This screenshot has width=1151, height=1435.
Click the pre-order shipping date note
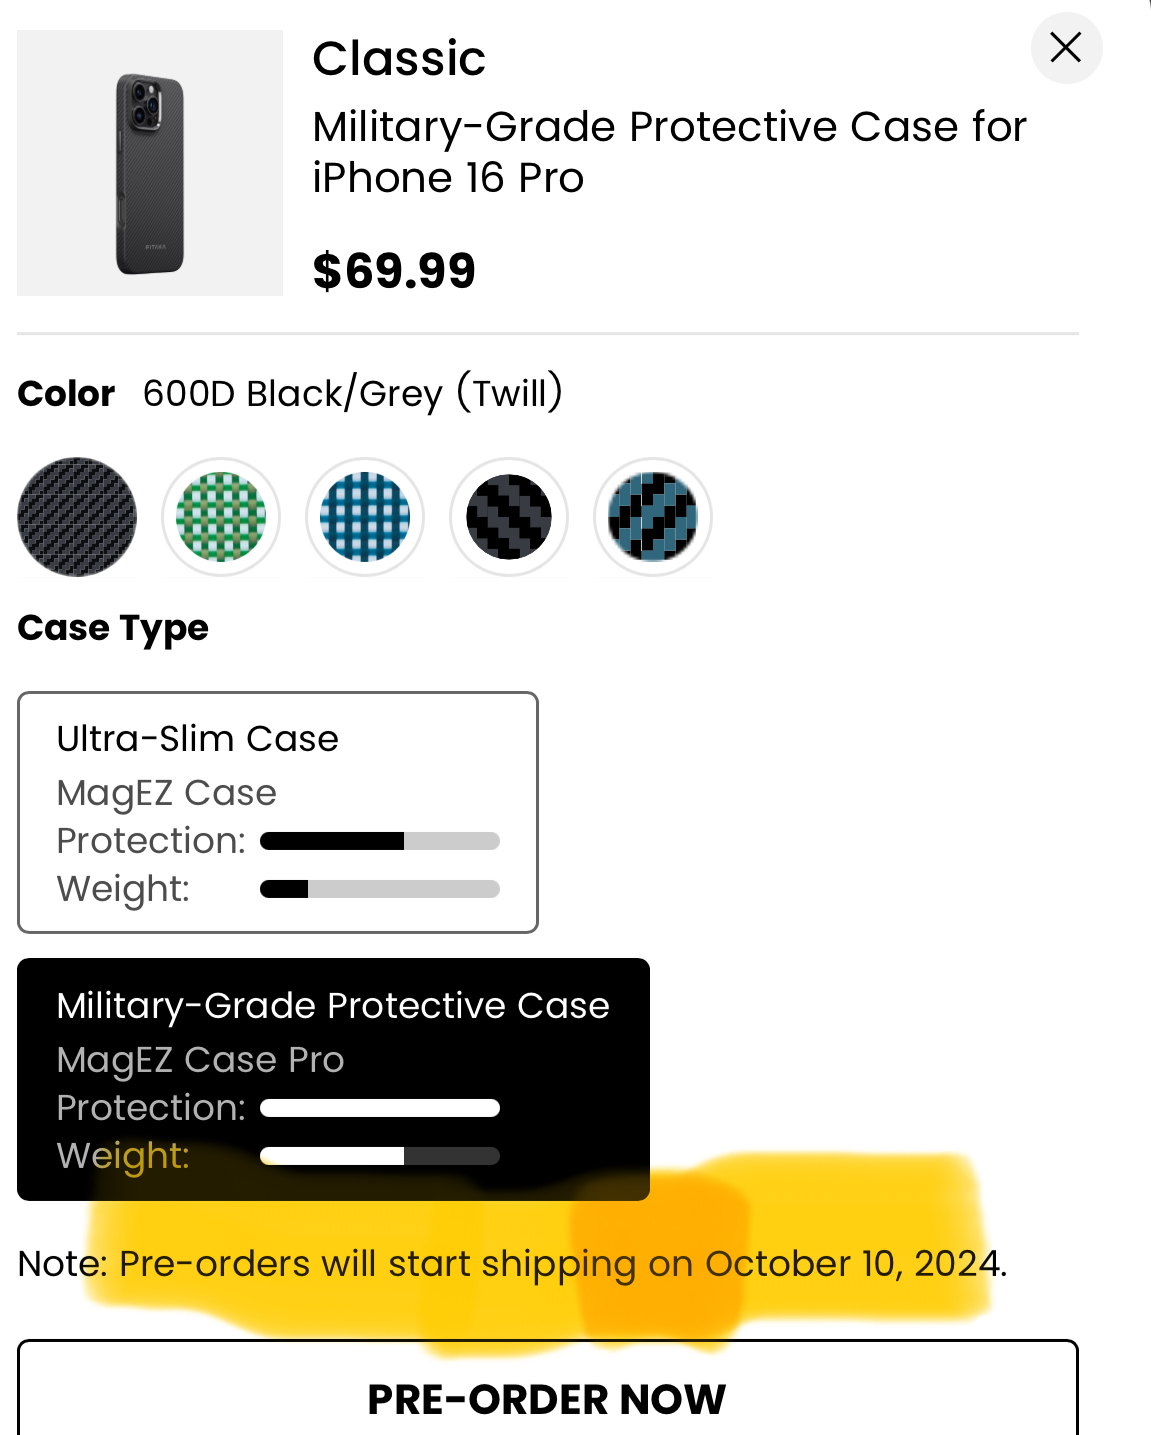512,1264
